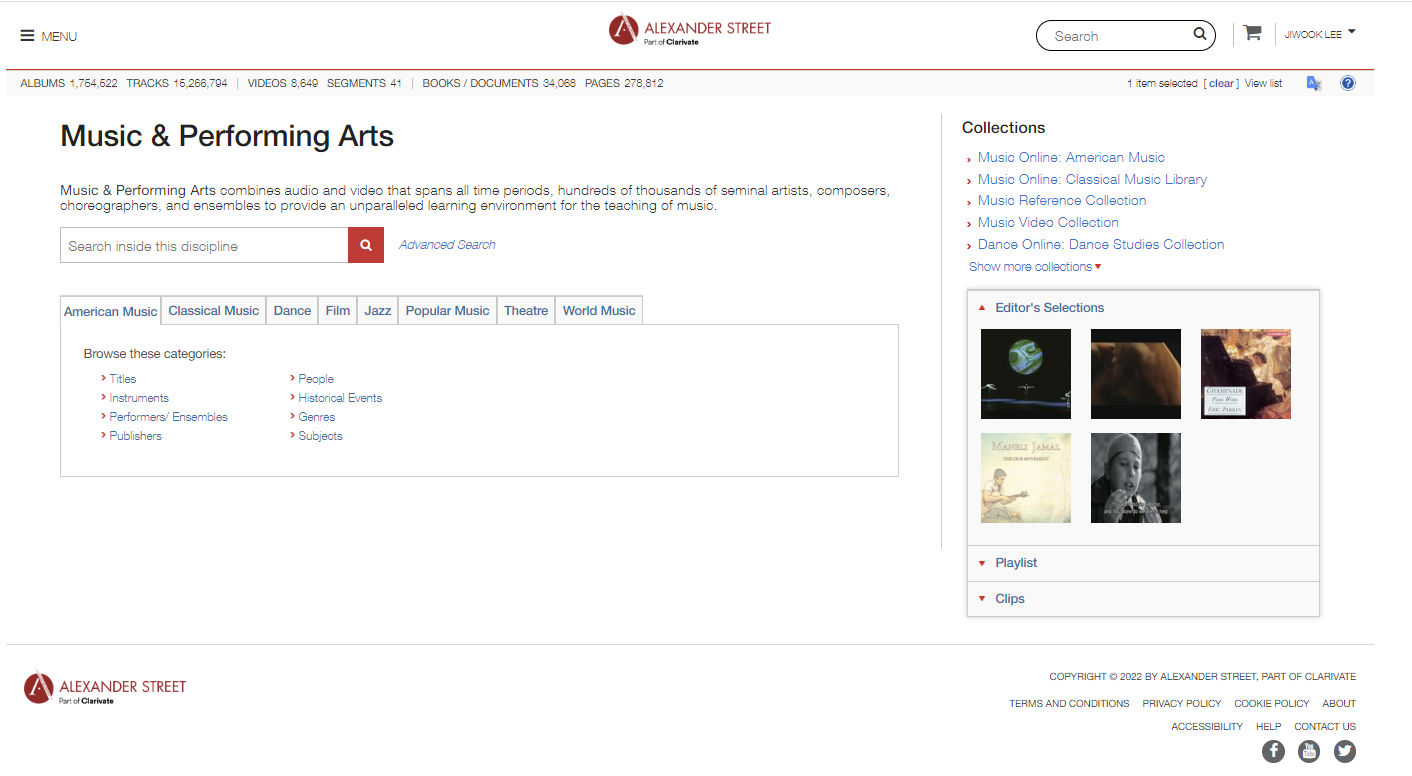Browse the Instruments category
Image resolution: width=1412 pixels, height=776 pixels.
139,398
